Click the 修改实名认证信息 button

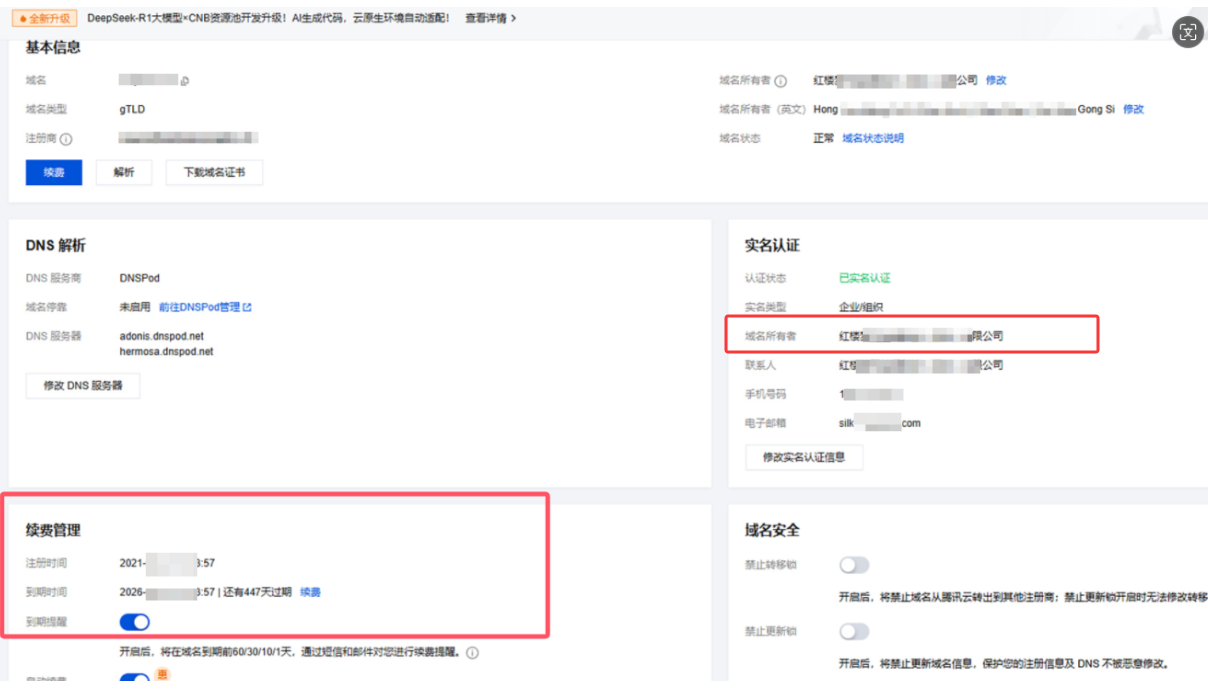coord(804,457)
